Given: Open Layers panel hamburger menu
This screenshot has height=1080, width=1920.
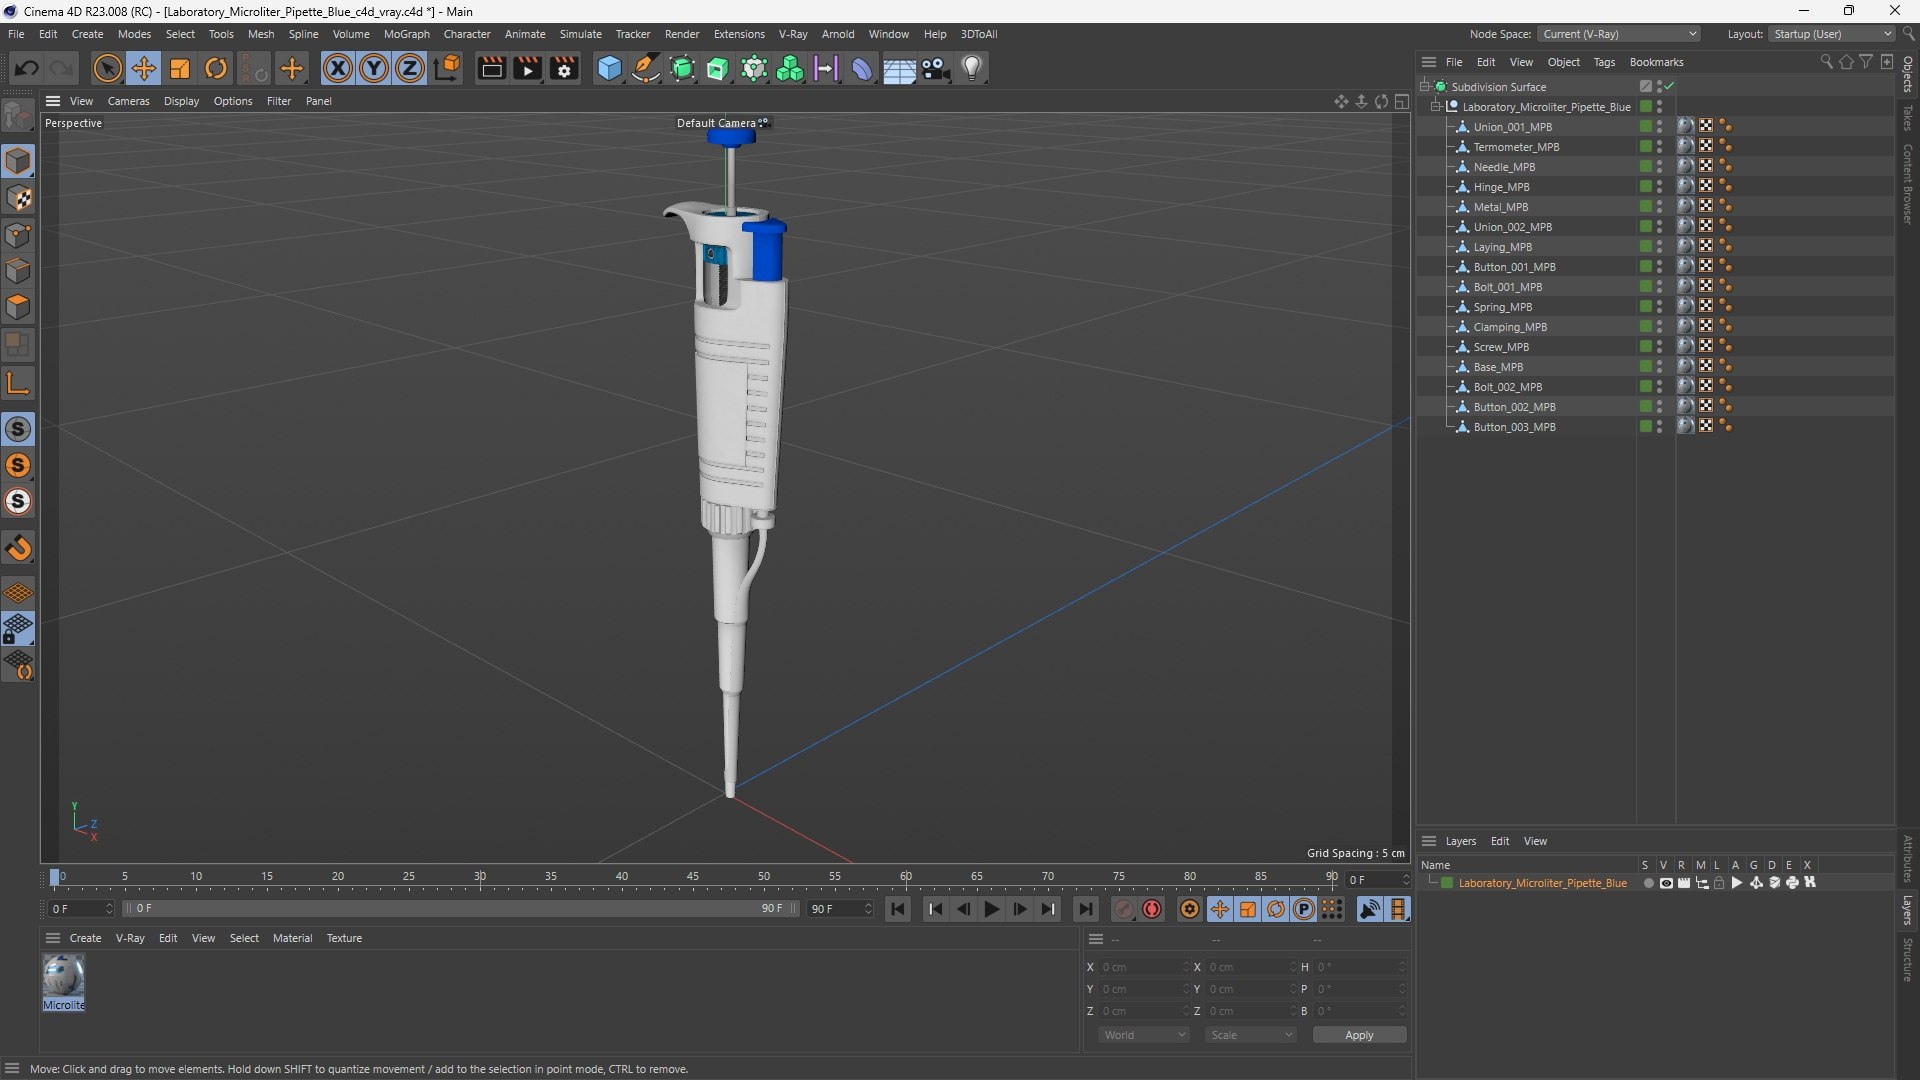Looking at the screenshot, I should 1429,841.
